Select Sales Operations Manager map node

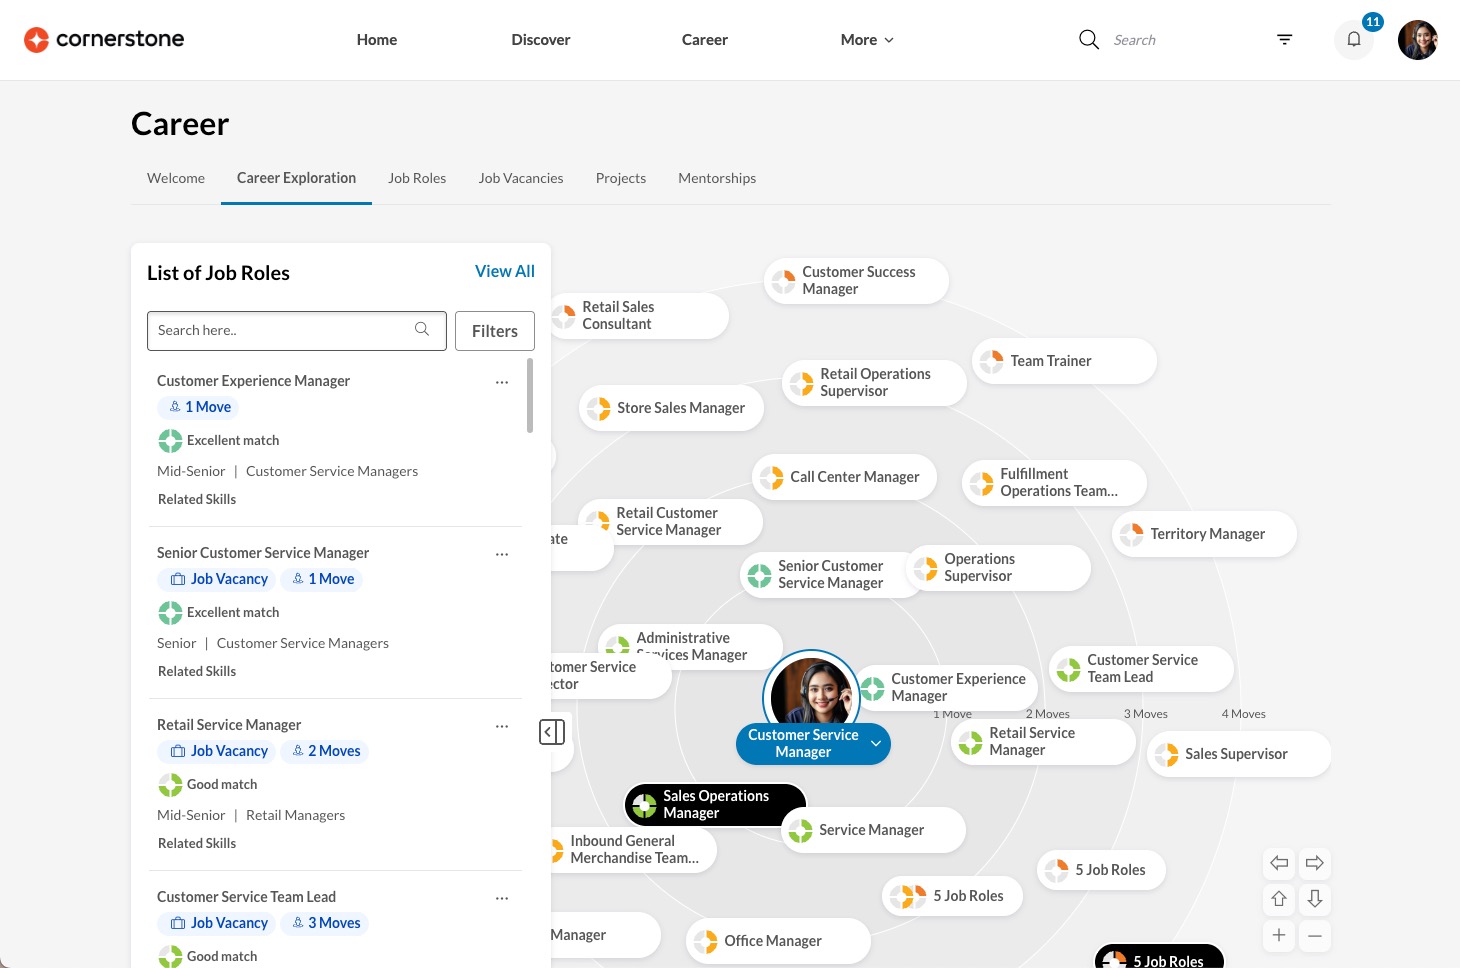pos(715,805)
